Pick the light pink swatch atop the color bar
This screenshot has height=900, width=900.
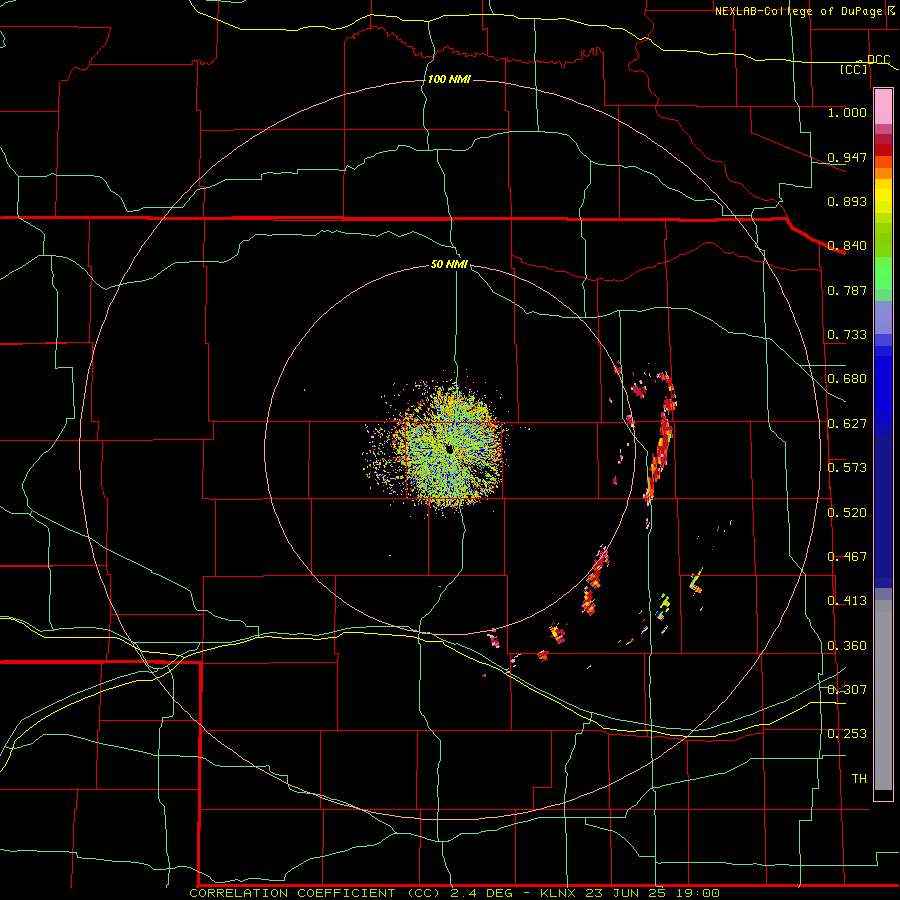click(883, 106)
